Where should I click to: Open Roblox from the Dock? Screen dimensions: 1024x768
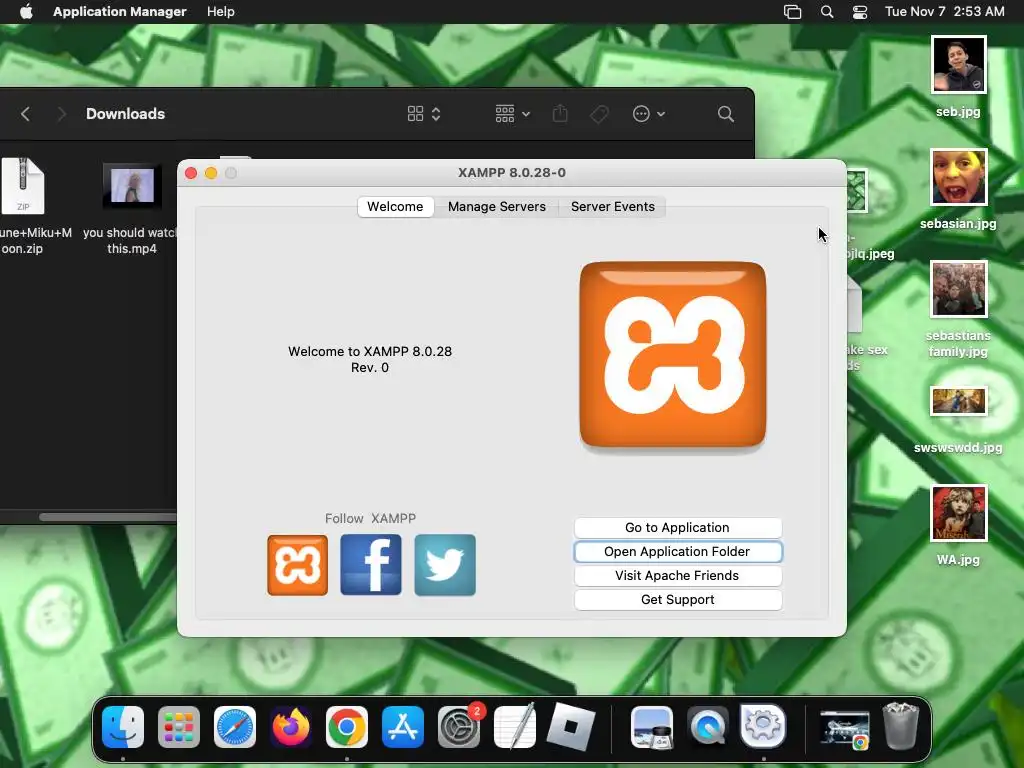click(571, 727)
